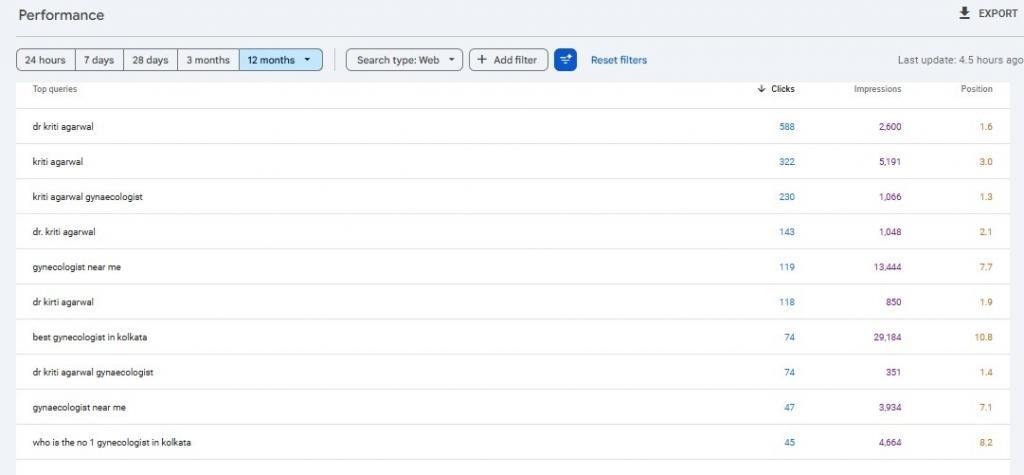Viewport: 1024px width, 475px height.
Task: Click the Export download icon
Action: [x=964, y=13]
